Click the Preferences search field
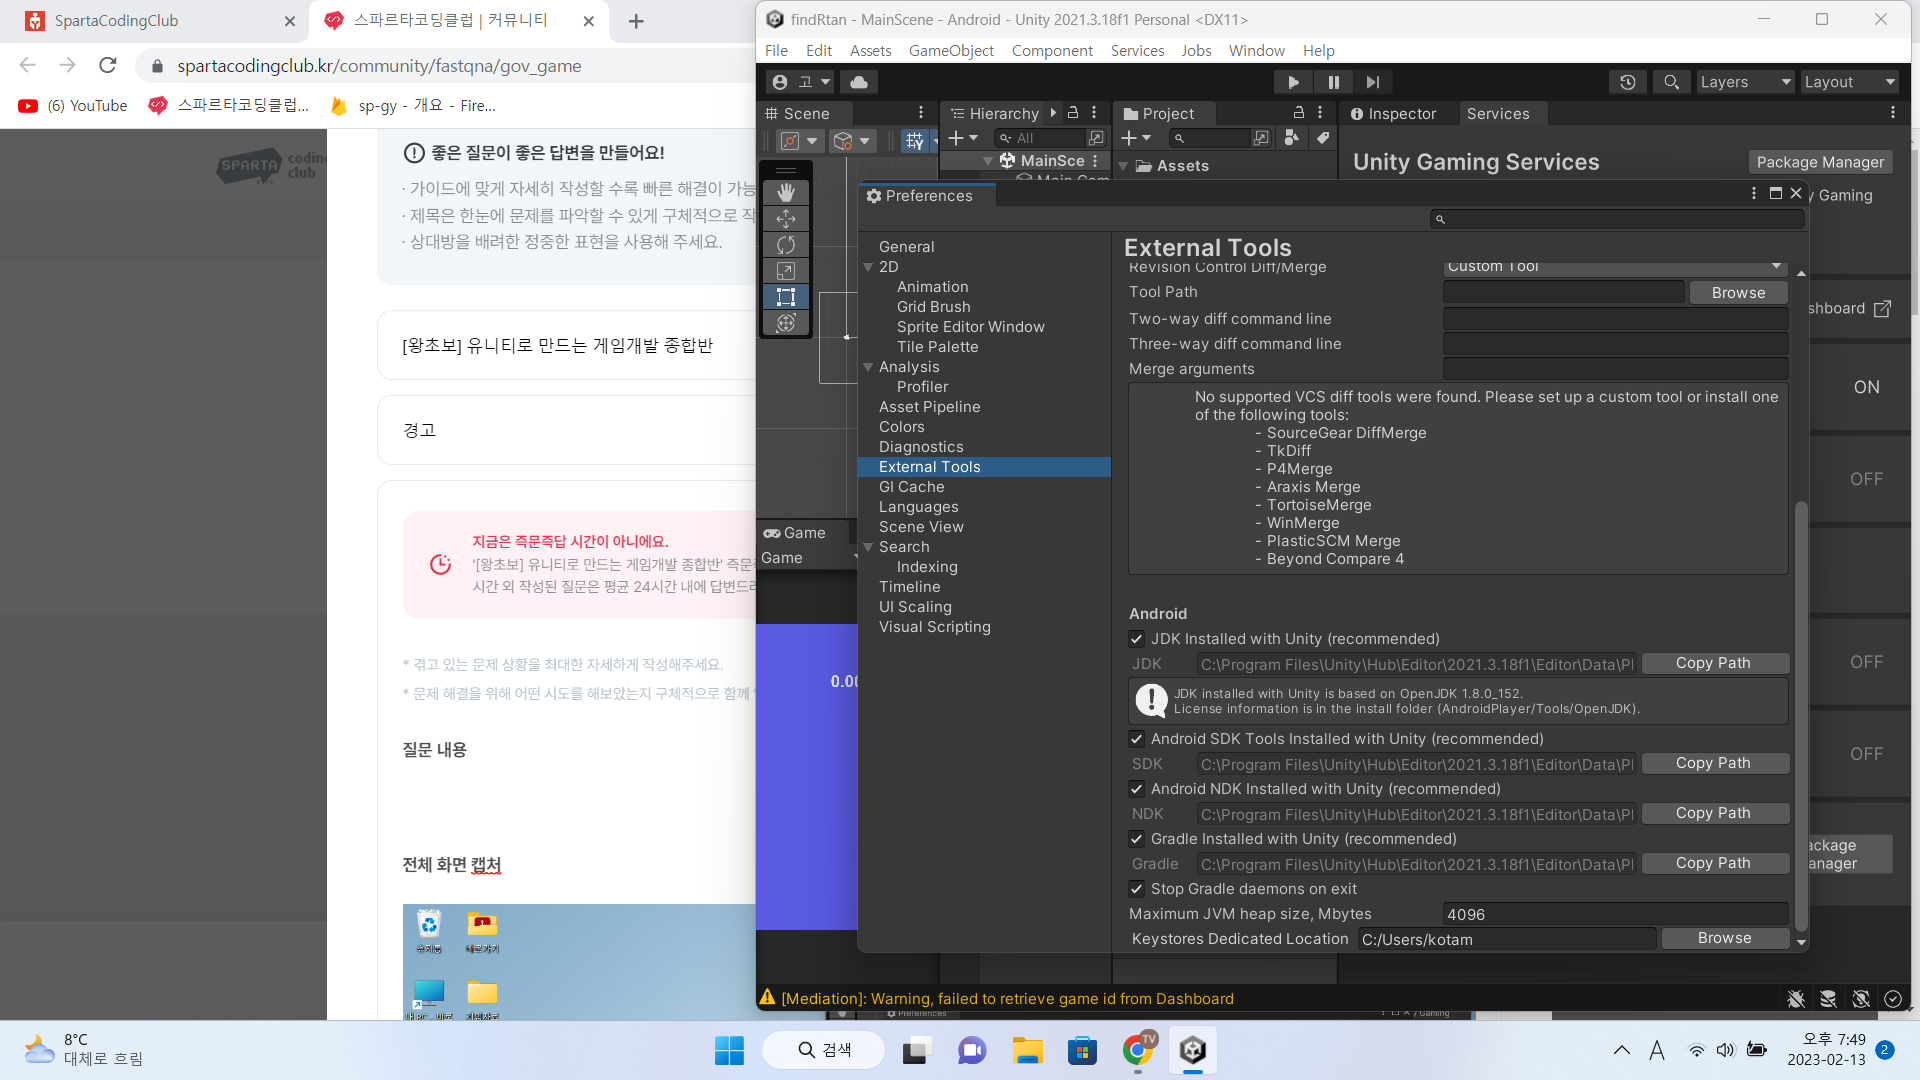This screenshot has height=1080, width=1920. point(1617,219)
